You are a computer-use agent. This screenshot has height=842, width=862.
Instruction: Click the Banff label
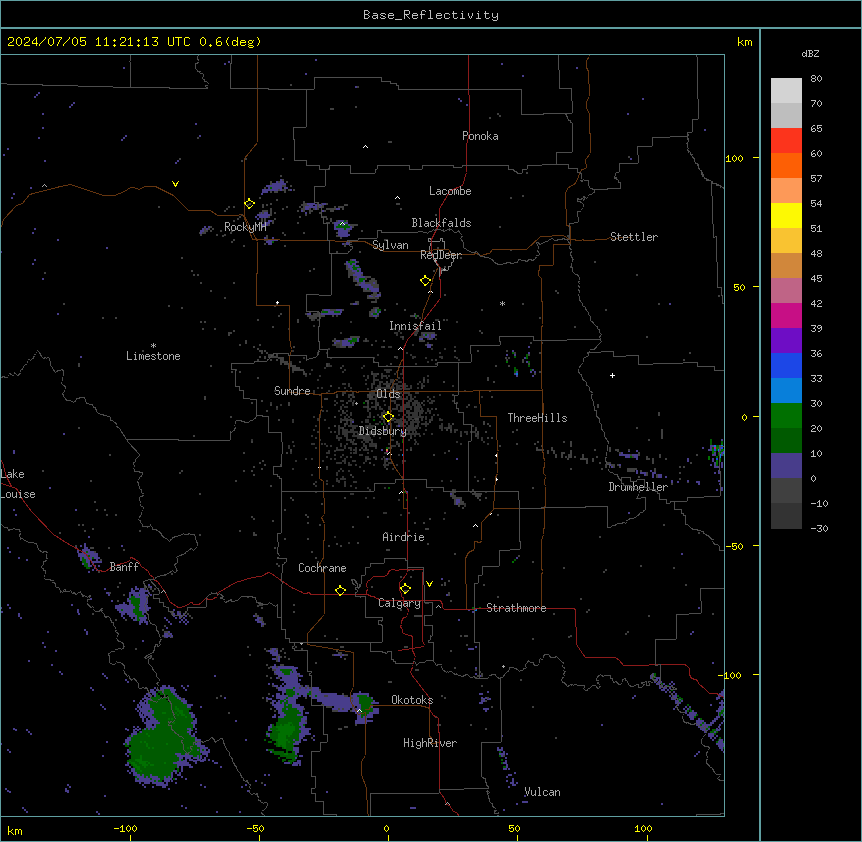click(x=124, y=567)
